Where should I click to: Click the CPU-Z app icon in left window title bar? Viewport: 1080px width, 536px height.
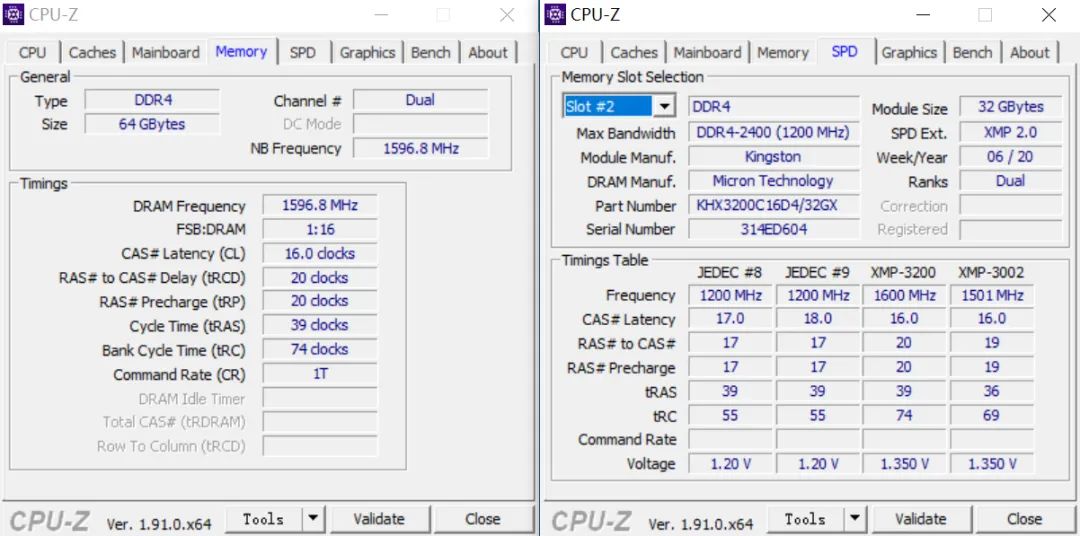click(13, 14)
